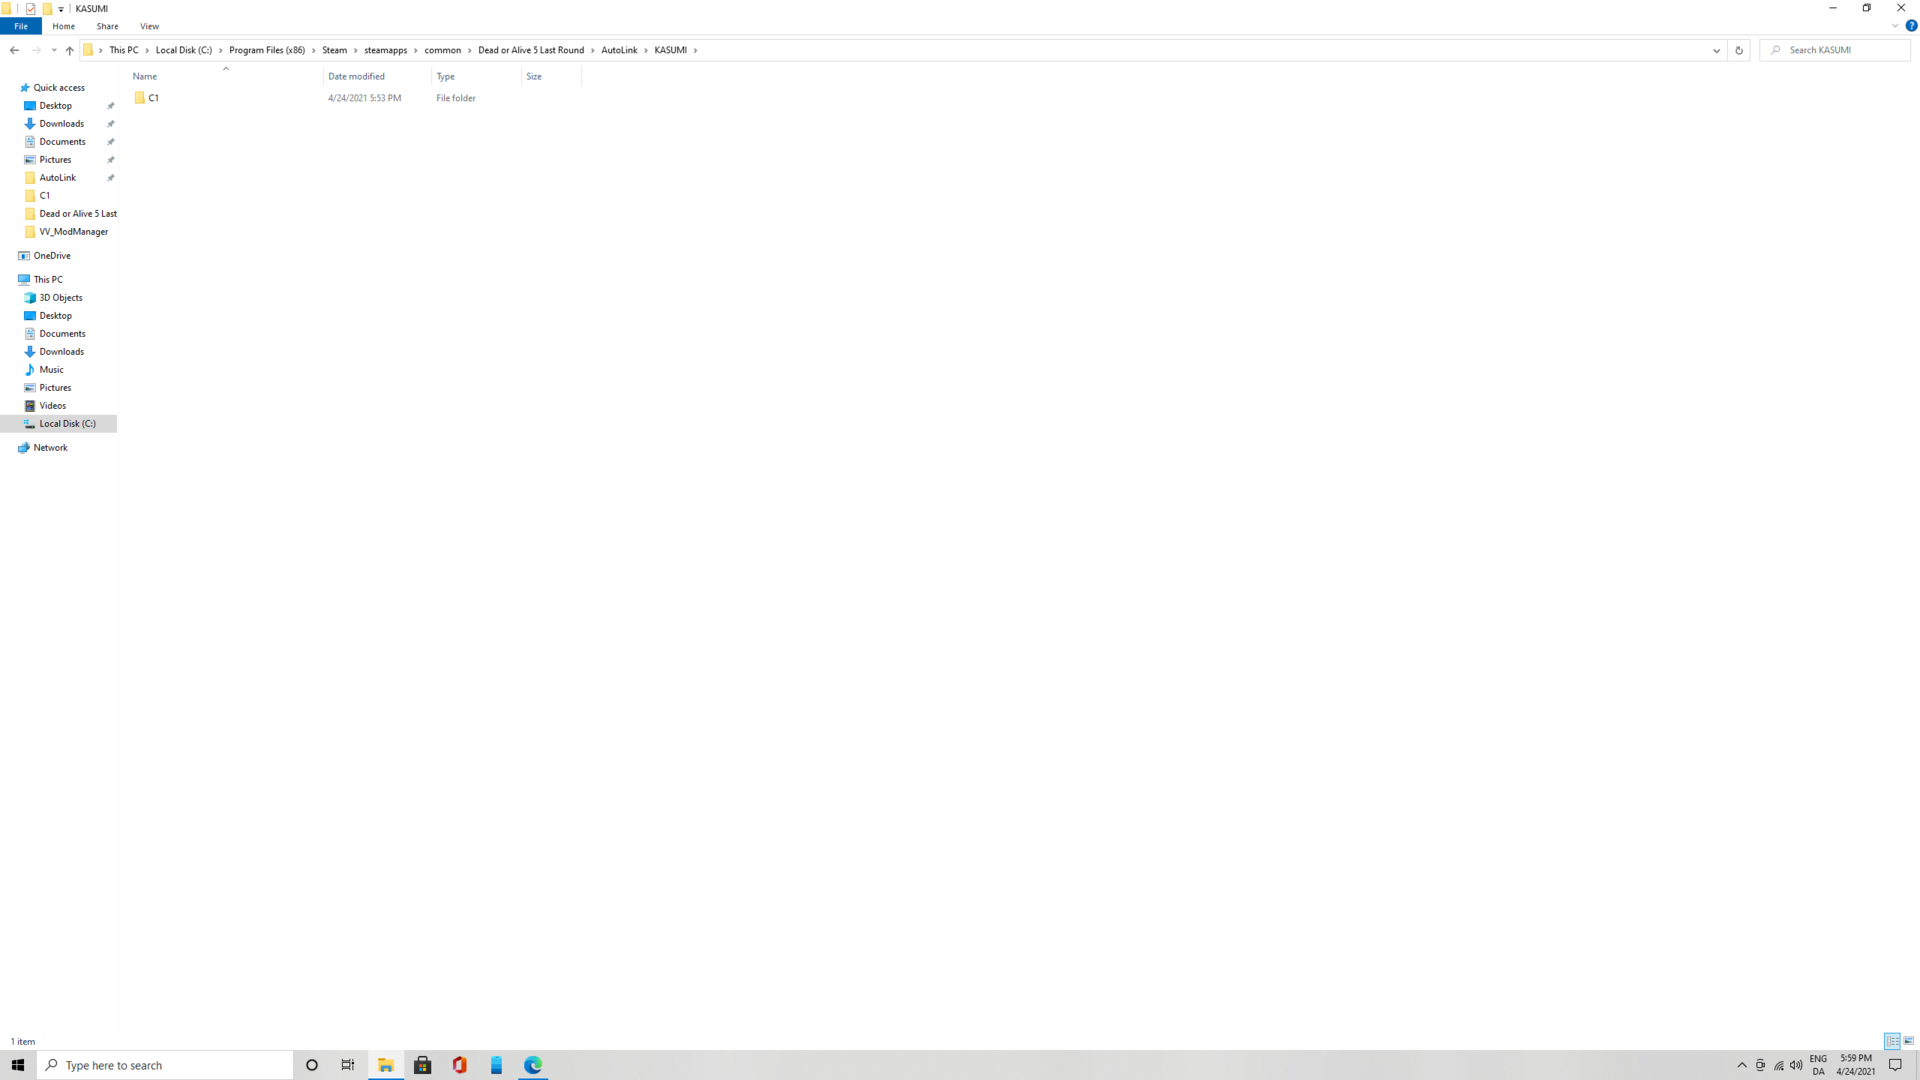This screenshot has height=1080, width=1920.
Task: Expand the address bar history dropdown
Action: click(1717, 50)
